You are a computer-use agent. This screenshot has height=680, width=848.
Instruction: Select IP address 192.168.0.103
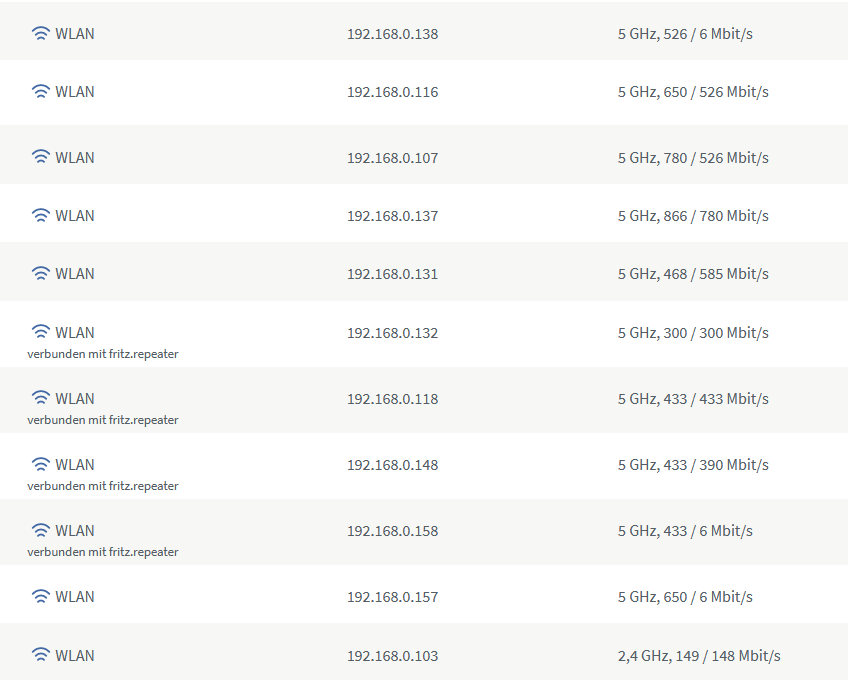pos(392,656)
